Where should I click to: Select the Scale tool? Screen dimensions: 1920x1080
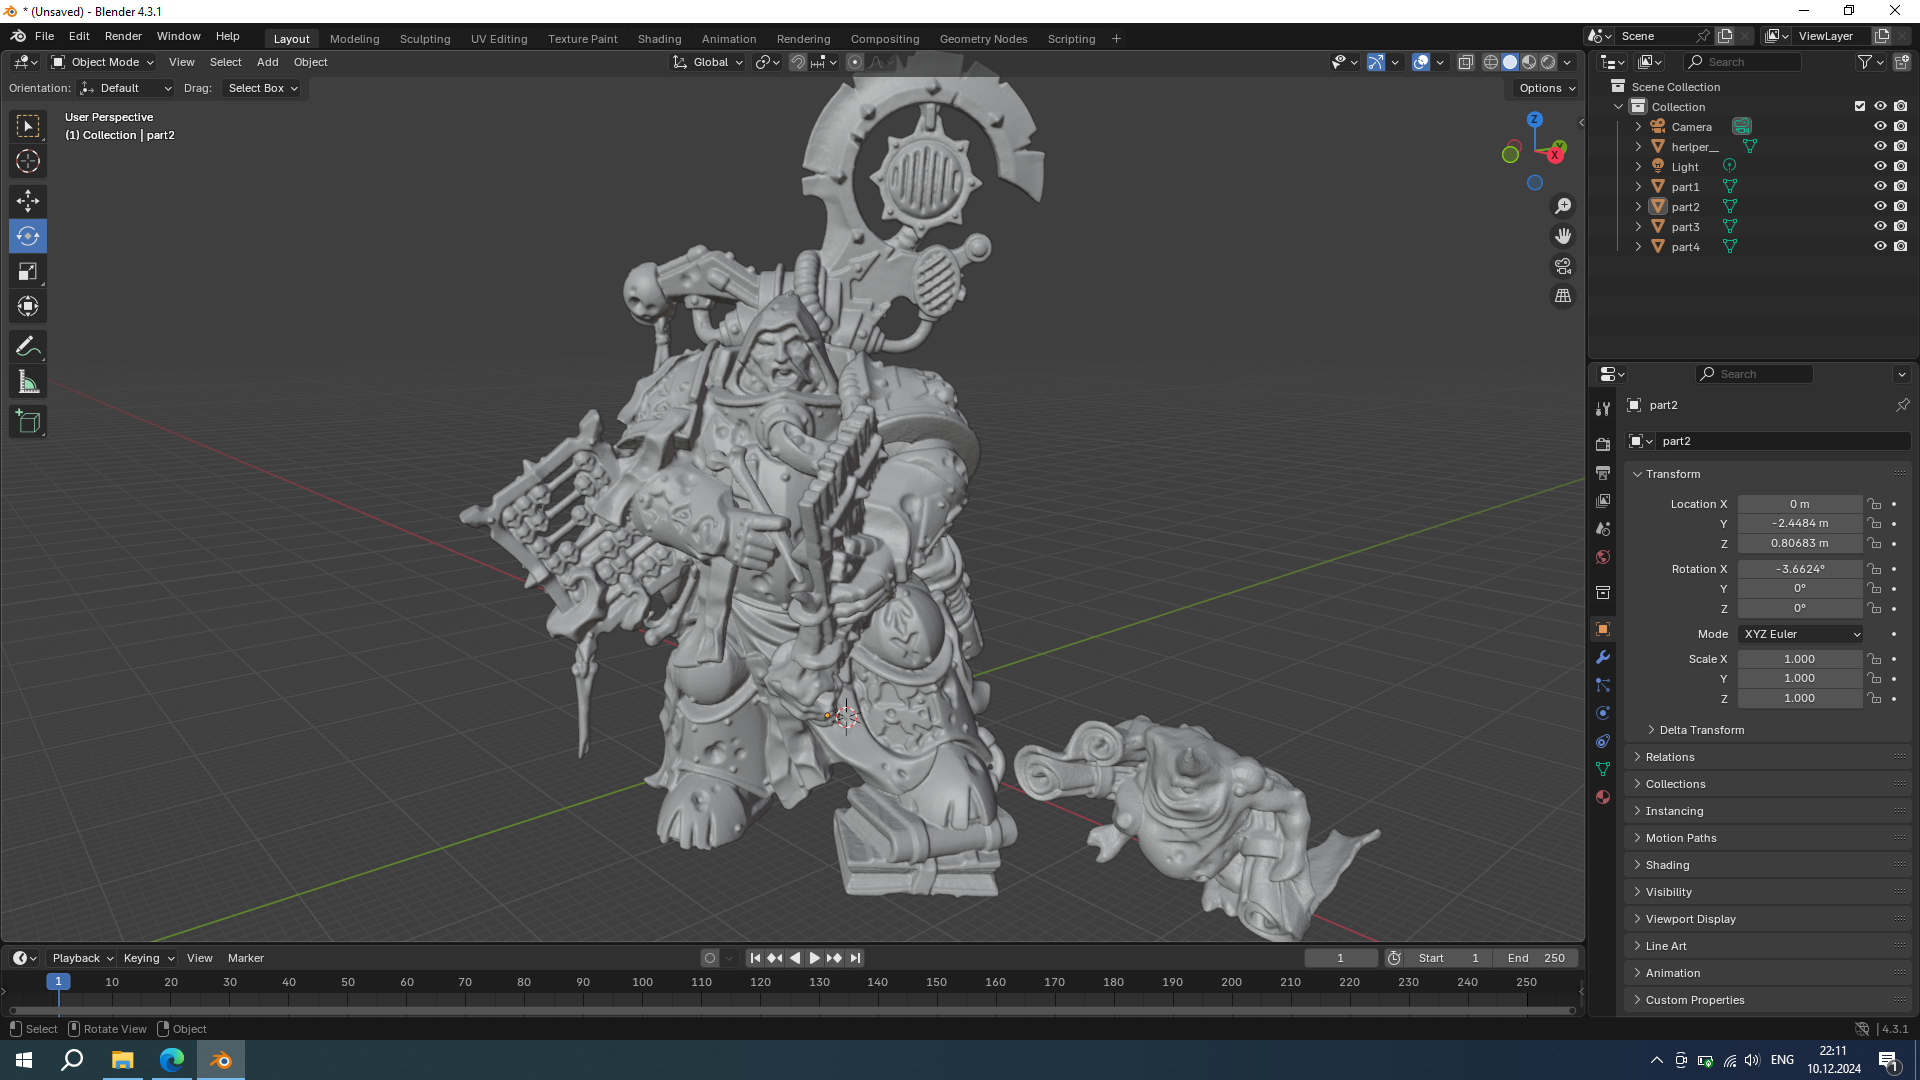[x=28, y=272]
